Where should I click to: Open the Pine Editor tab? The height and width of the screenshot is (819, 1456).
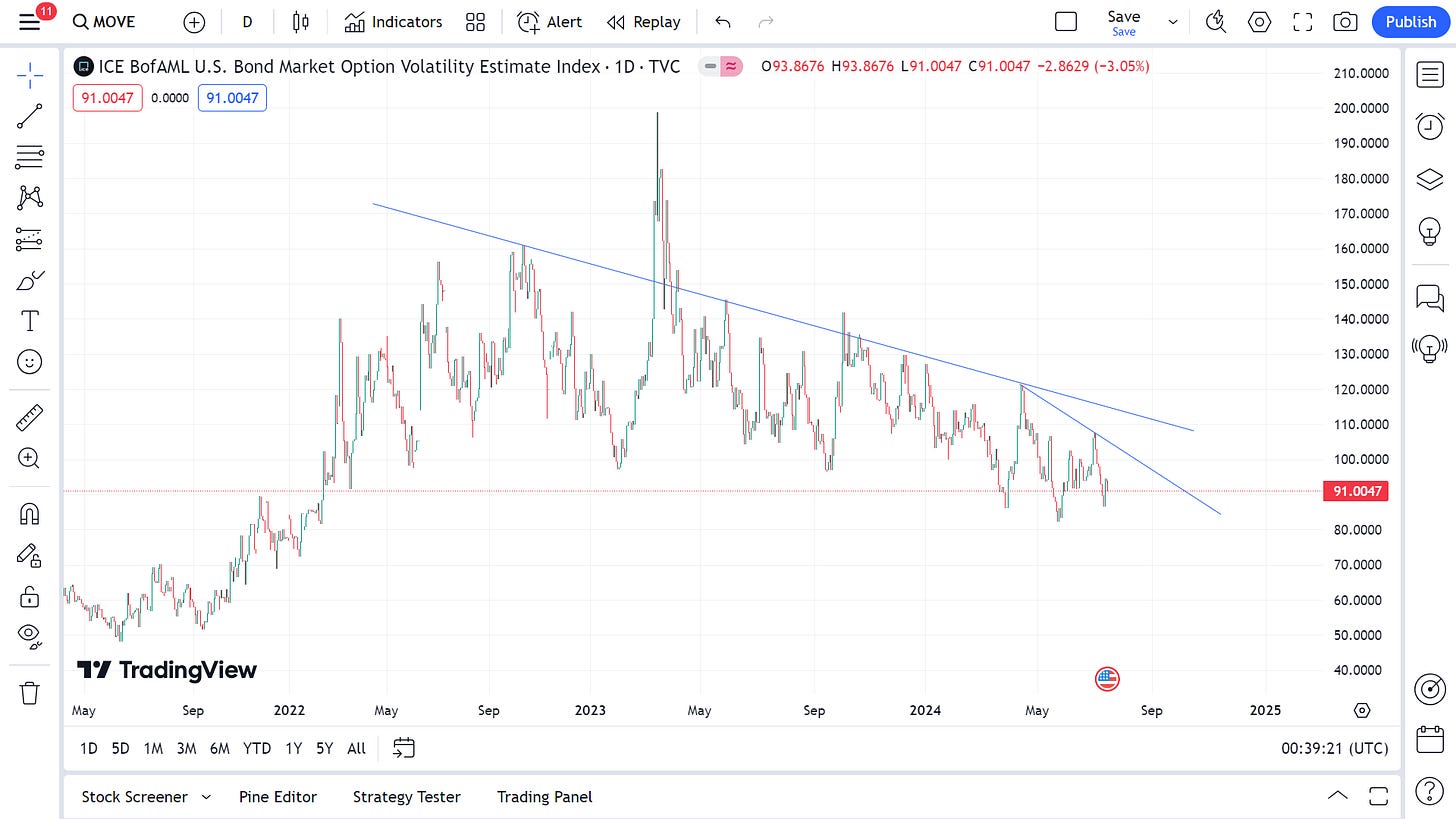pyautogui.click(x=278, y=797)
